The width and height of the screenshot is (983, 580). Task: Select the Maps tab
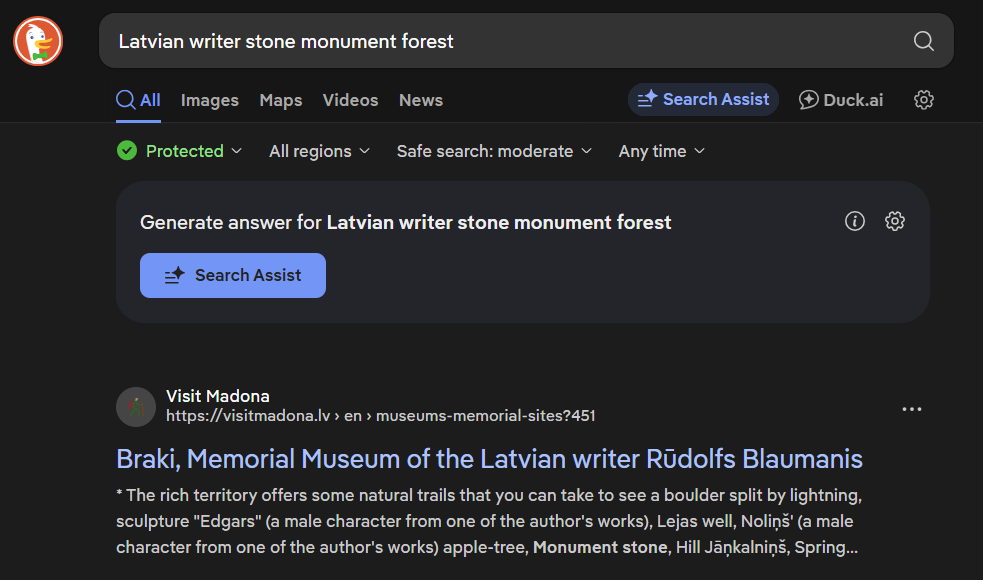point(281,100)
